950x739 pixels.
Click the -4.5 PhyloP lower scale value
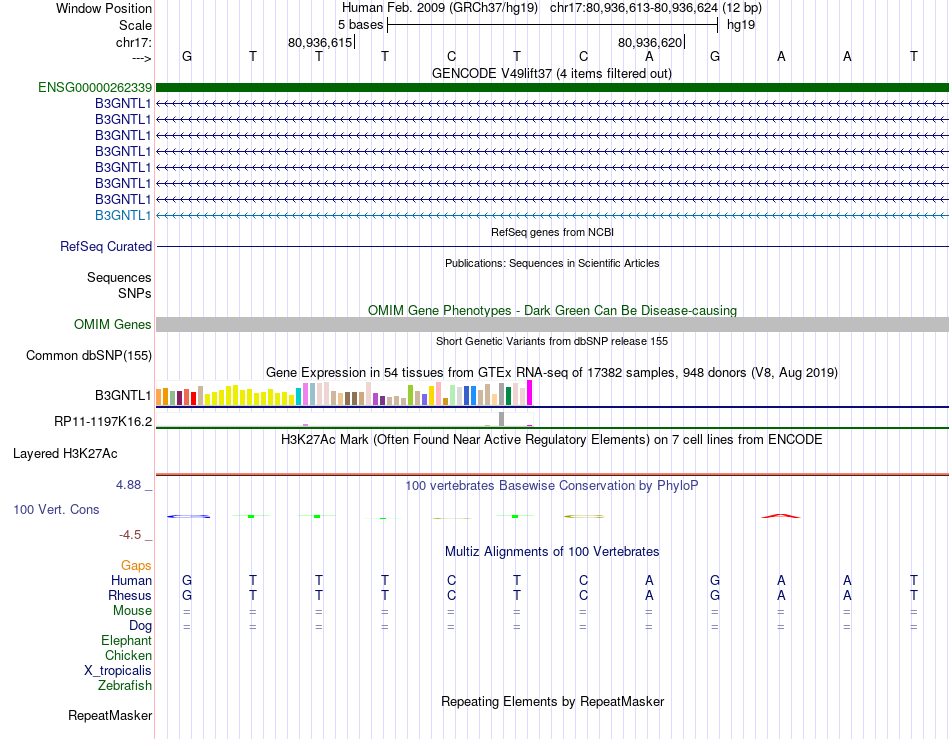click(x=130, y=534)
